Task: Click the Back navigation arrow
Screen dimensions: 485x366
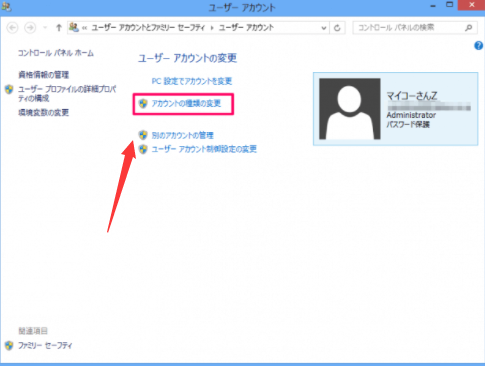Action: (x=12, y=28)
